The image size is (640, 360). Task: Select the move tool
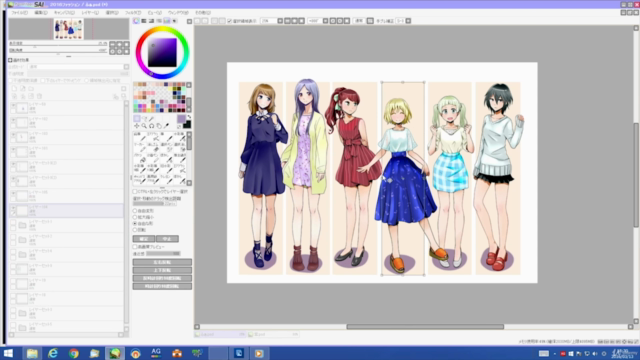coord(137,126)
